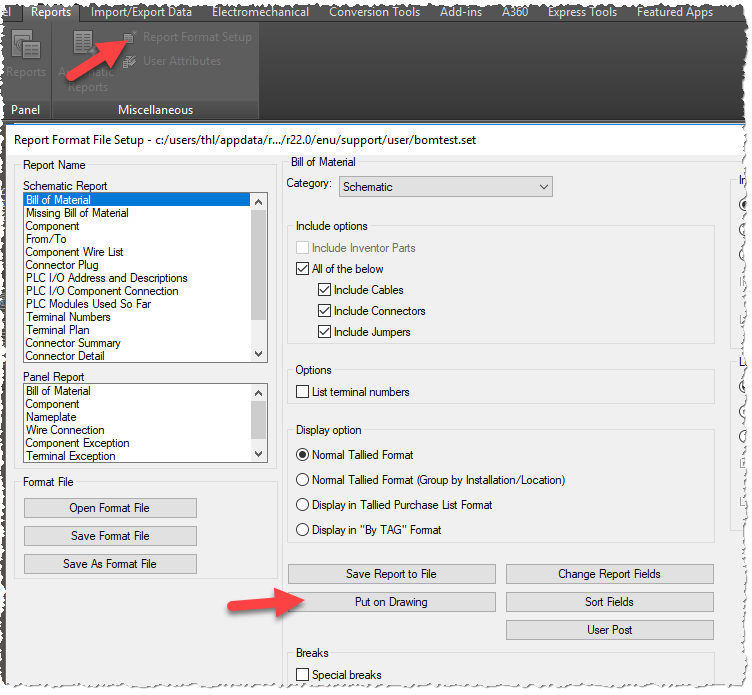The image size is (752, 695).
Task: Click Open Format File button
Action: click(110, 508)
